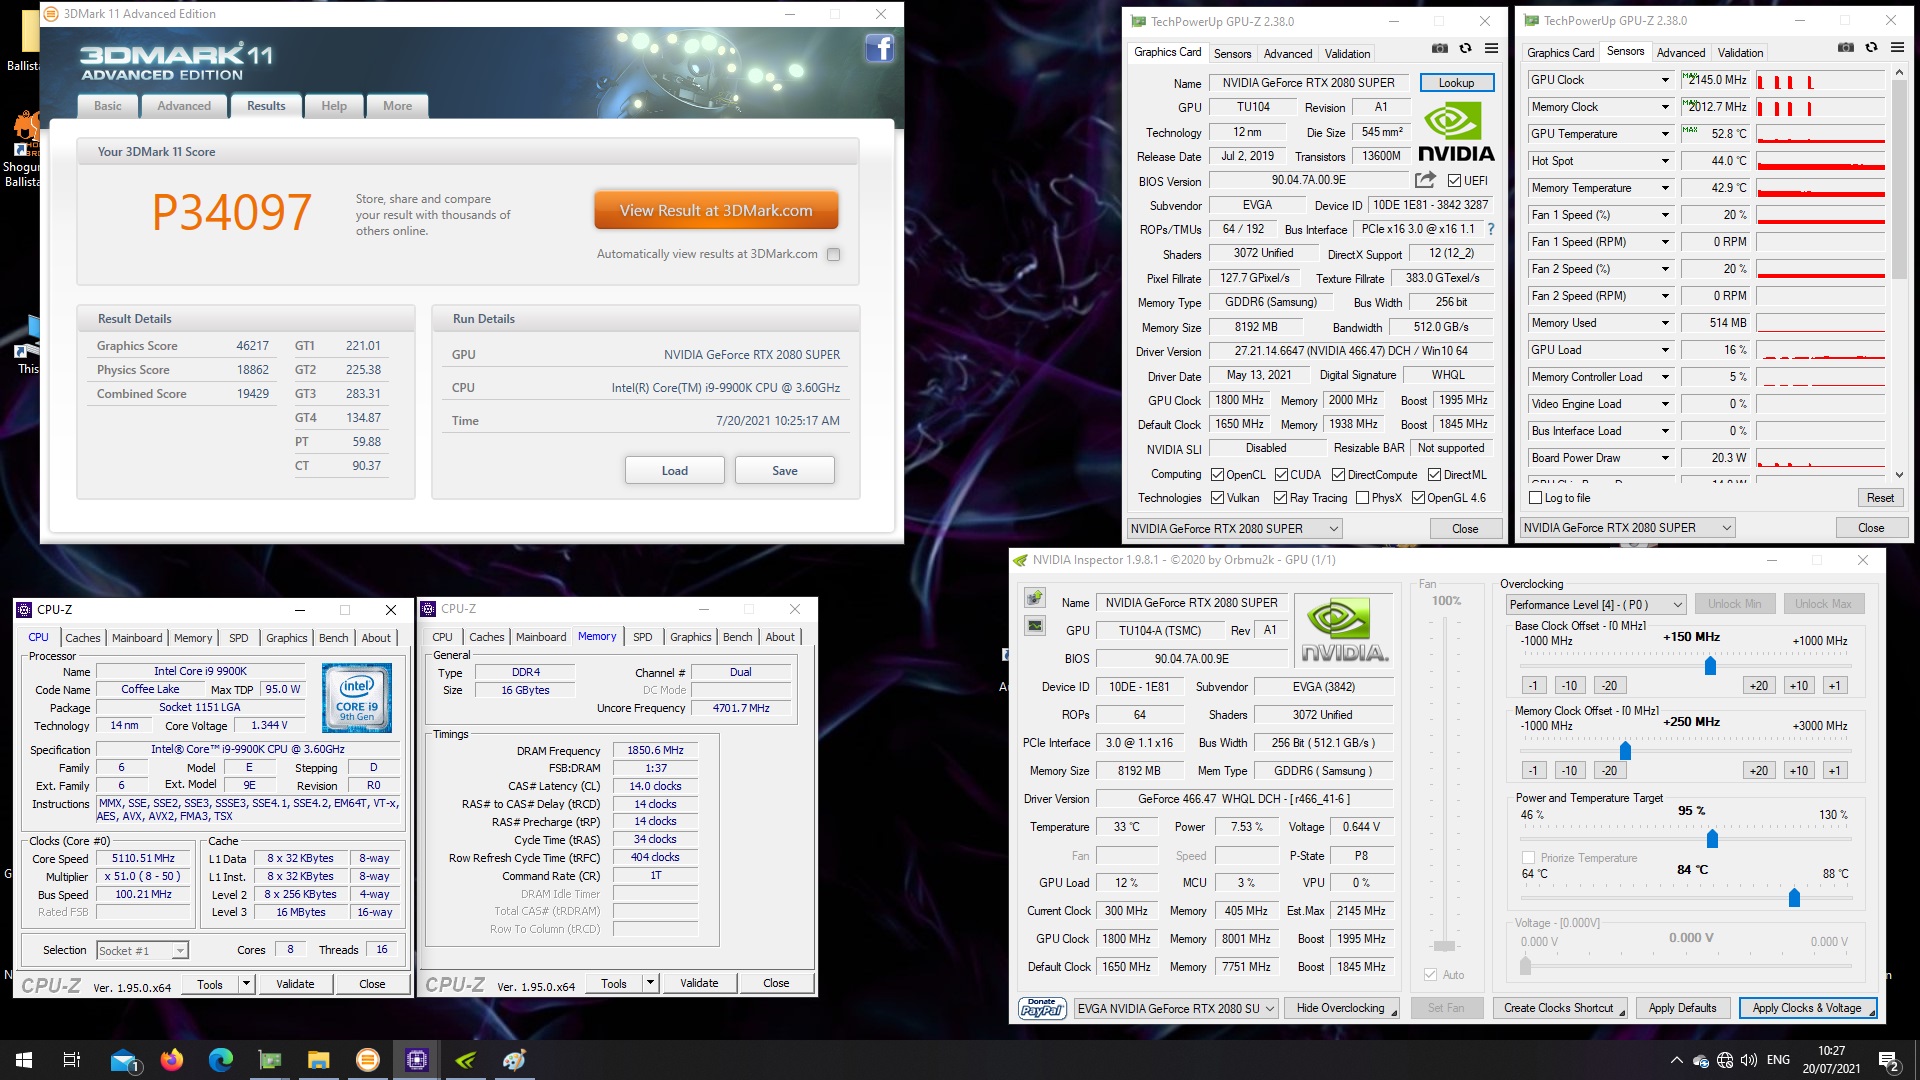Open Sensors tab in GPU-Z Graphics Card window

tap(1232, 54)
